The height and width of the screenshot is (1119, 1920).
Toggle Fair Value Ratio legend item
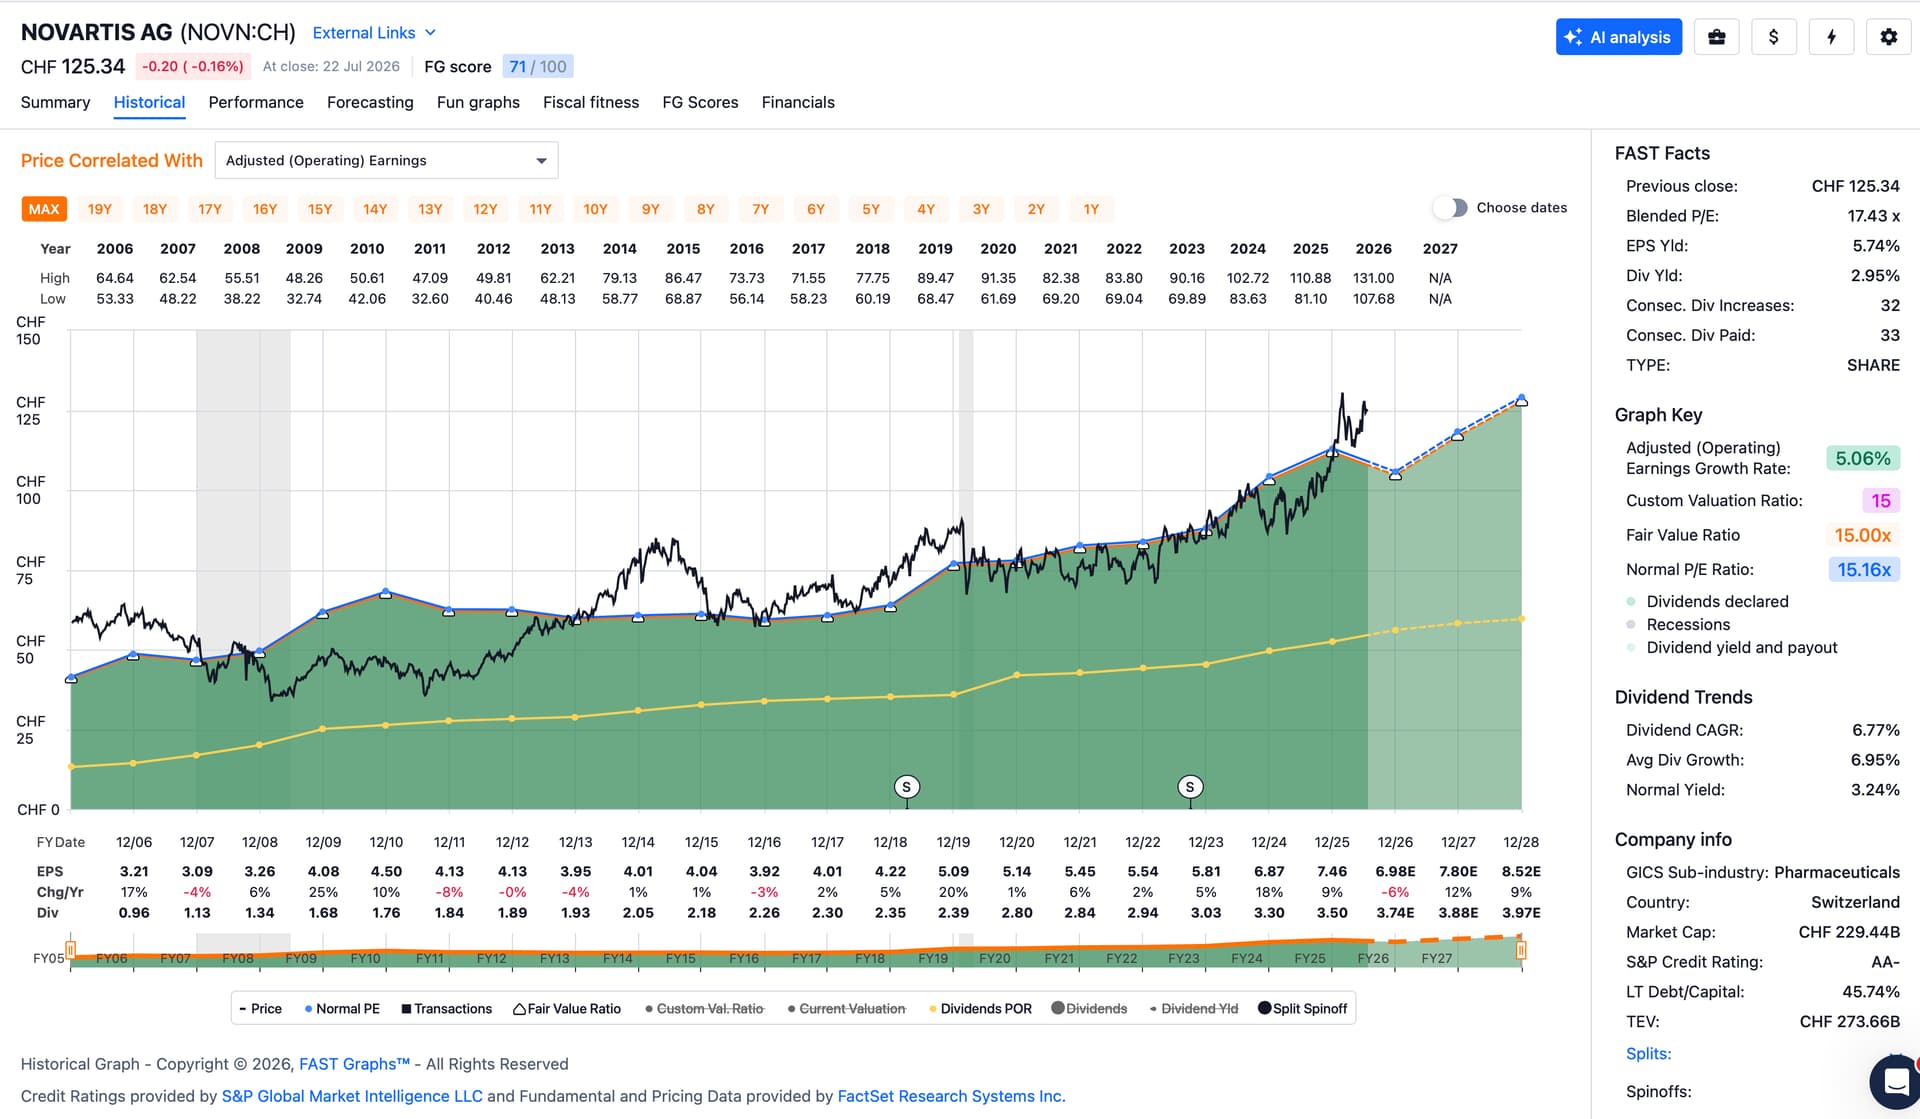[x=567, y=1009]
